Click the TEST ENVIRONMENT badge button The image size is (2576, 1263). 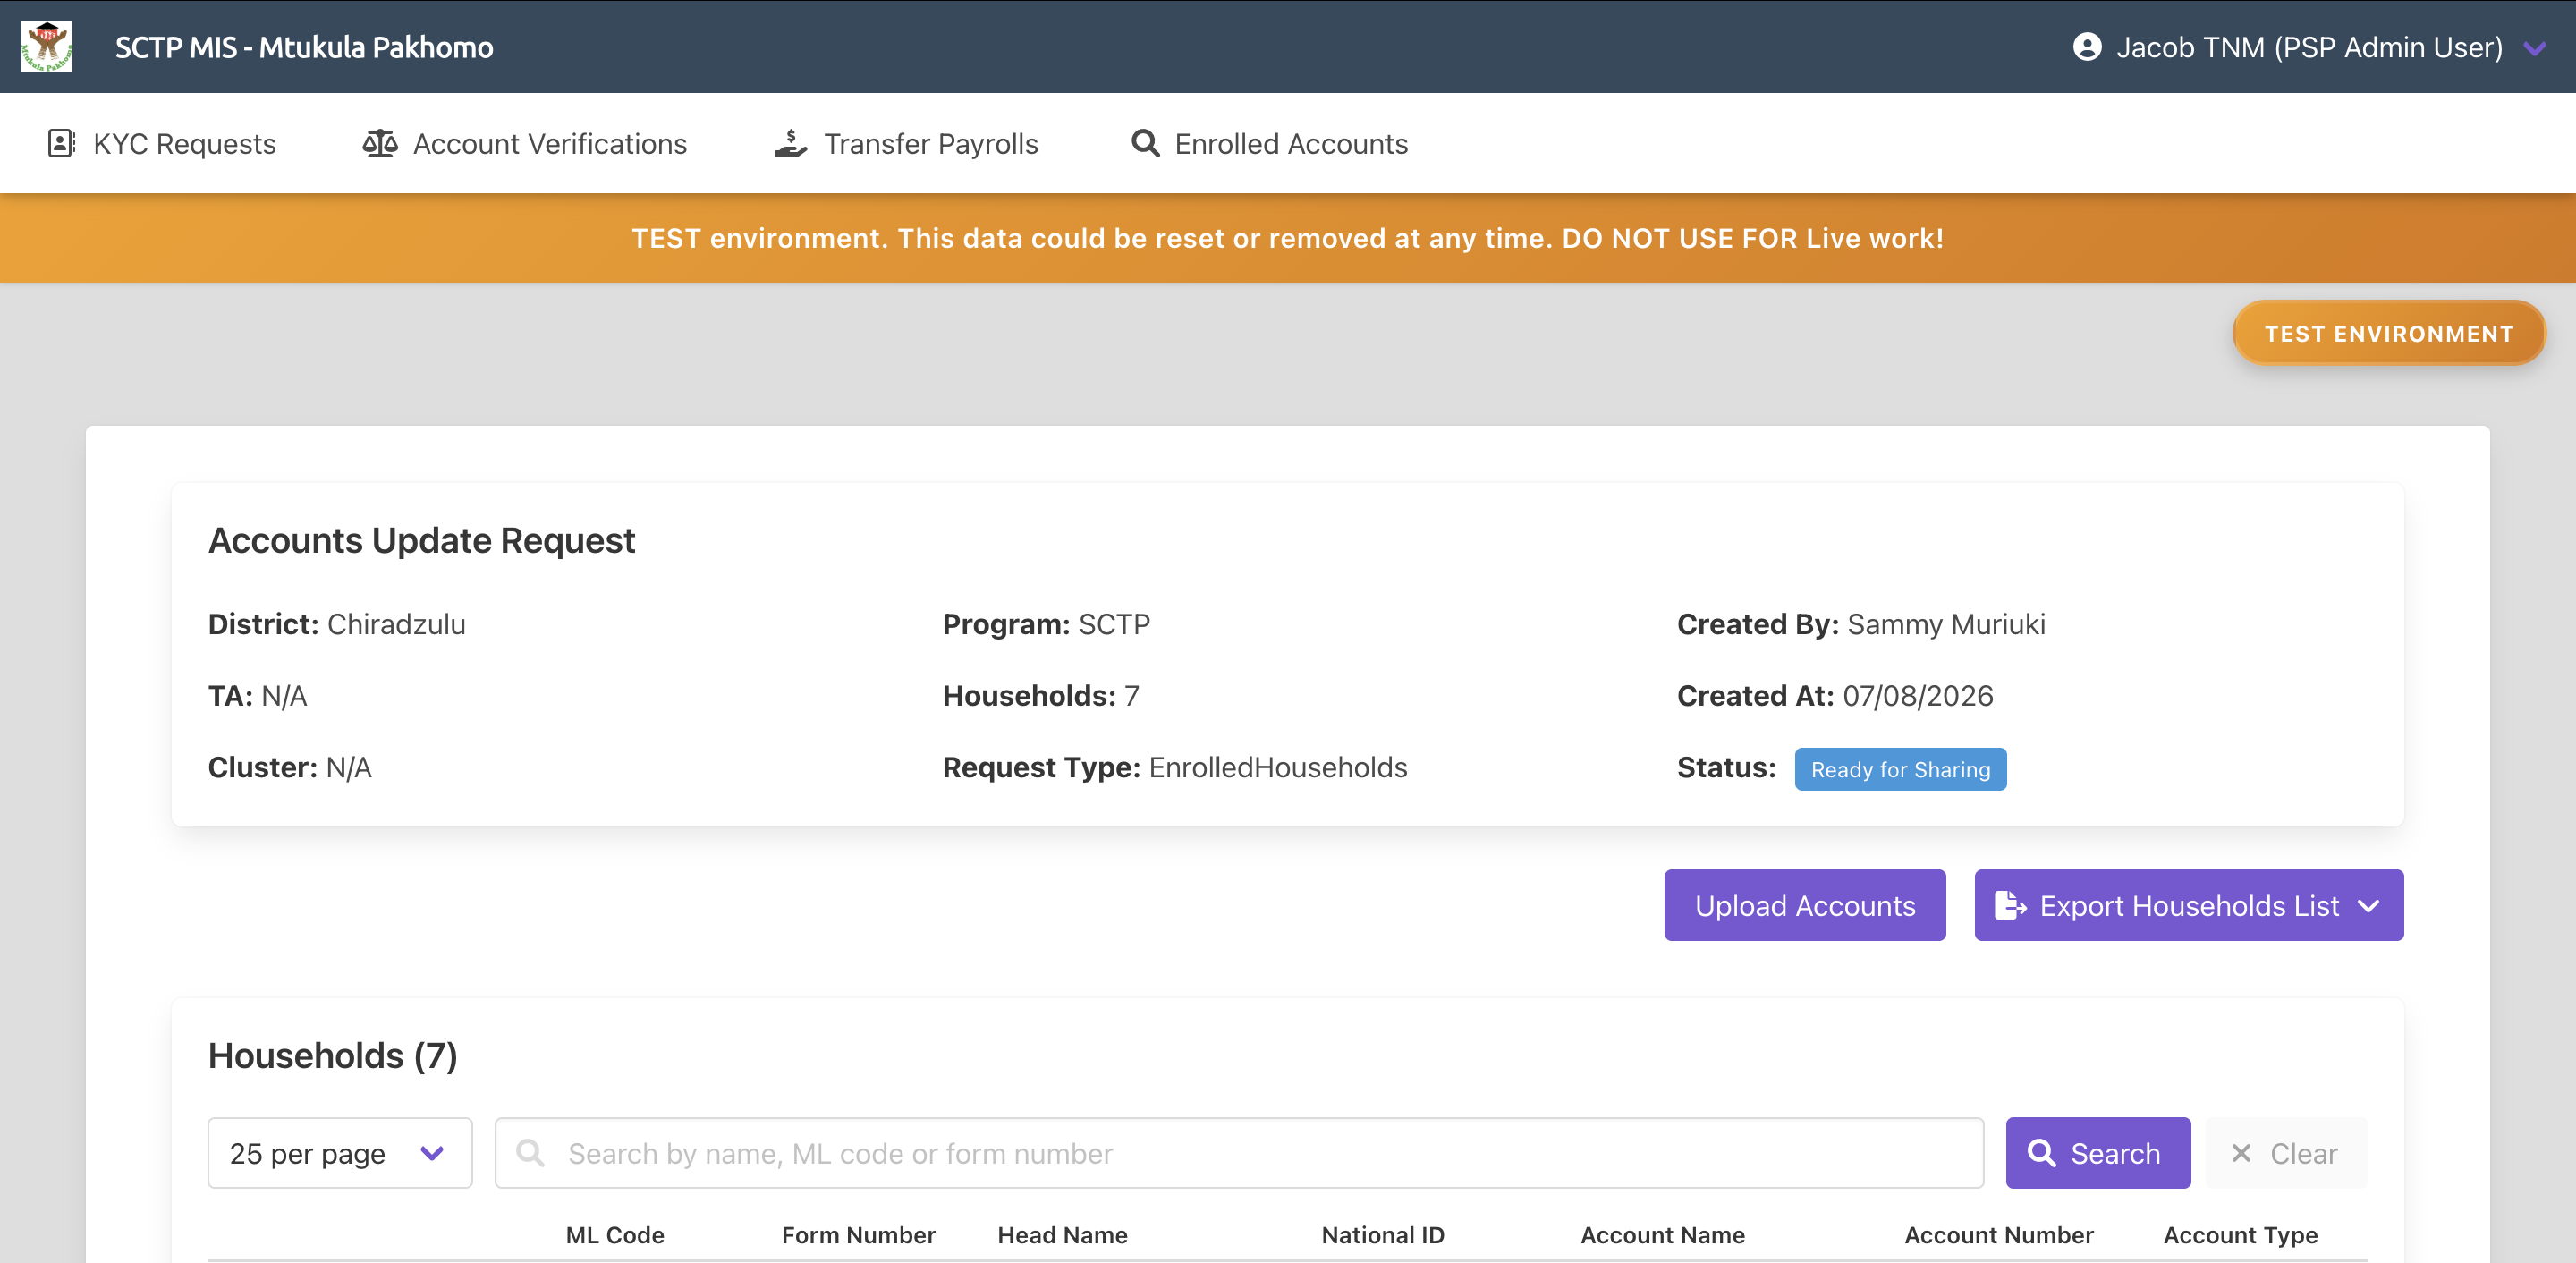(2389, 333)
